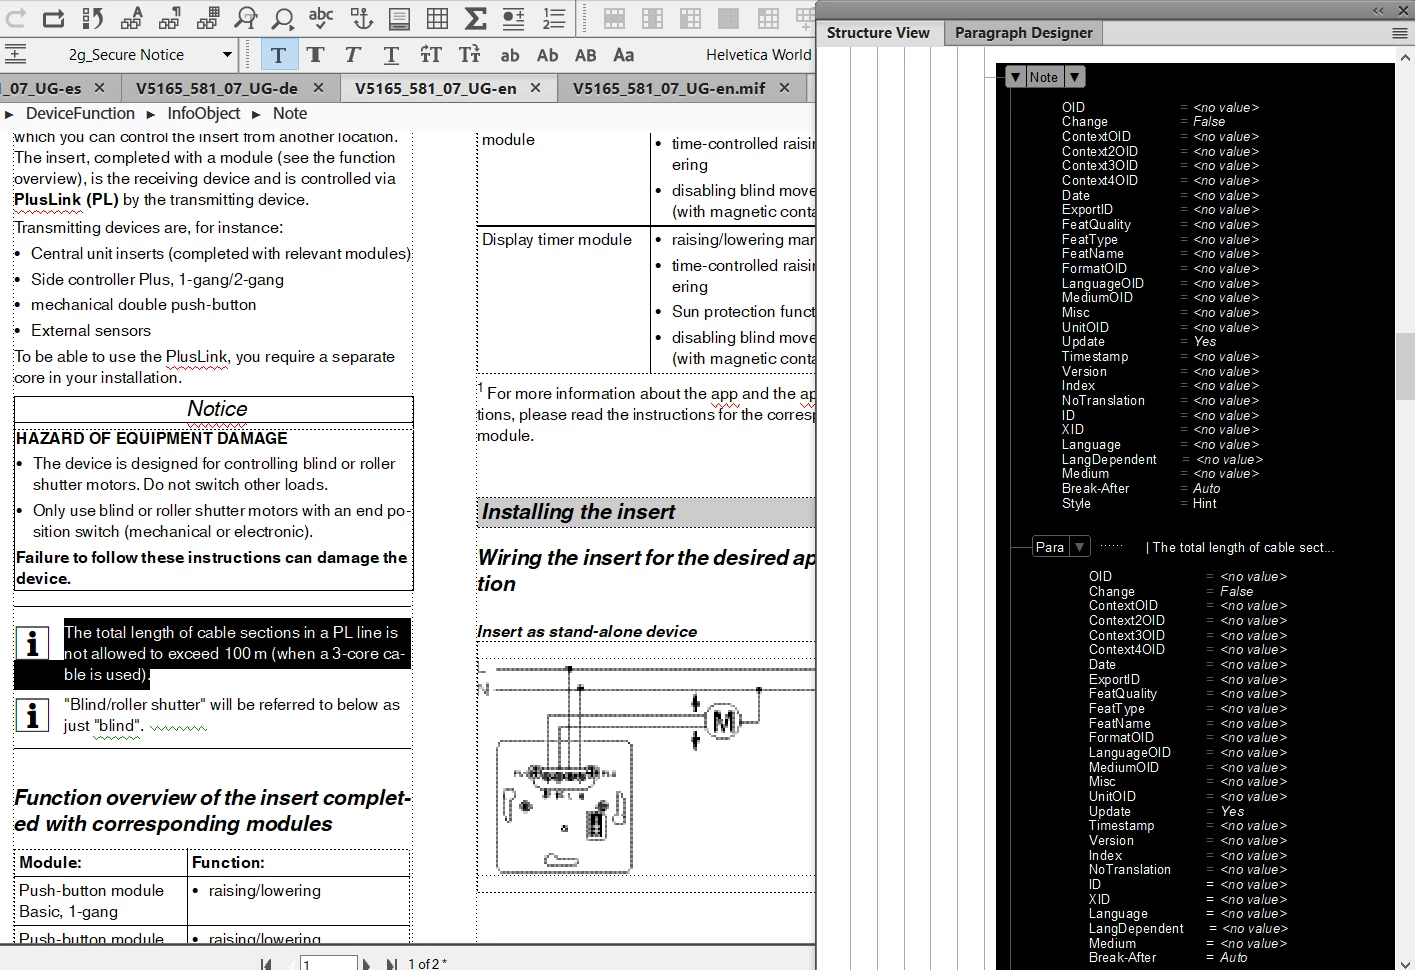Apply uppercase 'AB' text case
The height and width of the screenshot is (970, 1415).
coord(586,55)
